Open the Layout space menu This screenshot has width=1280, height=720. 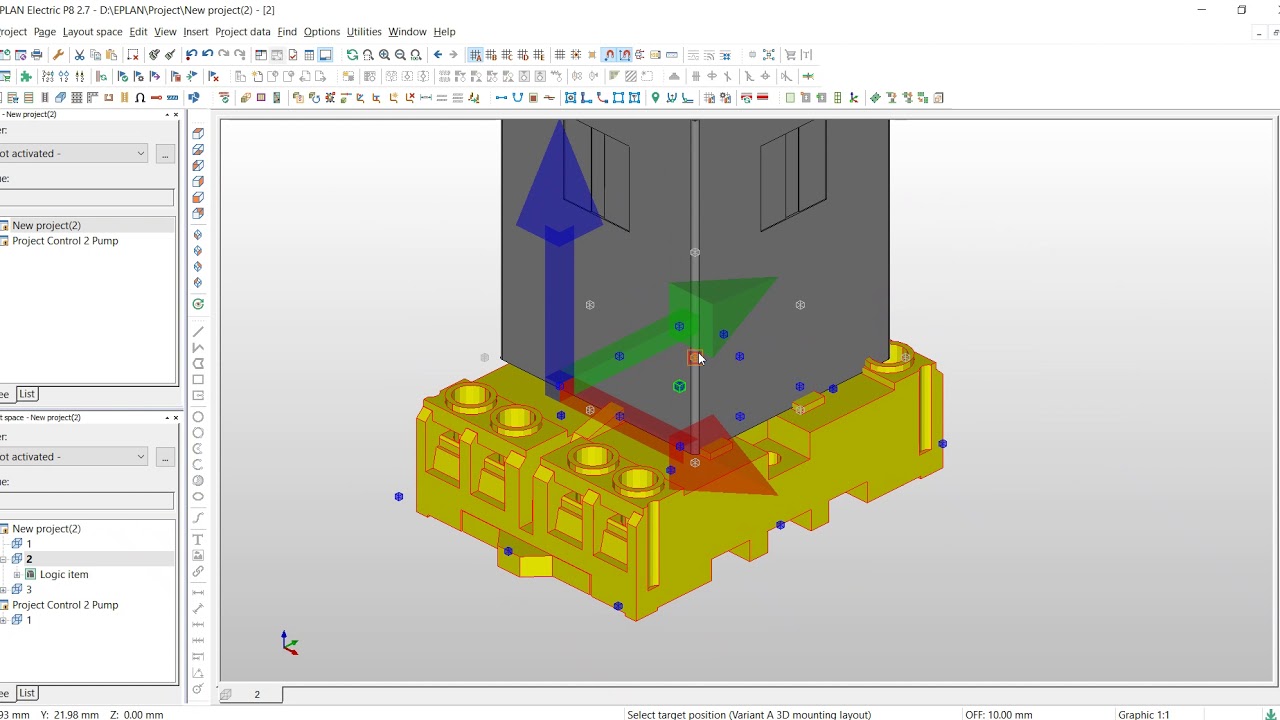(x=92, y=32)
